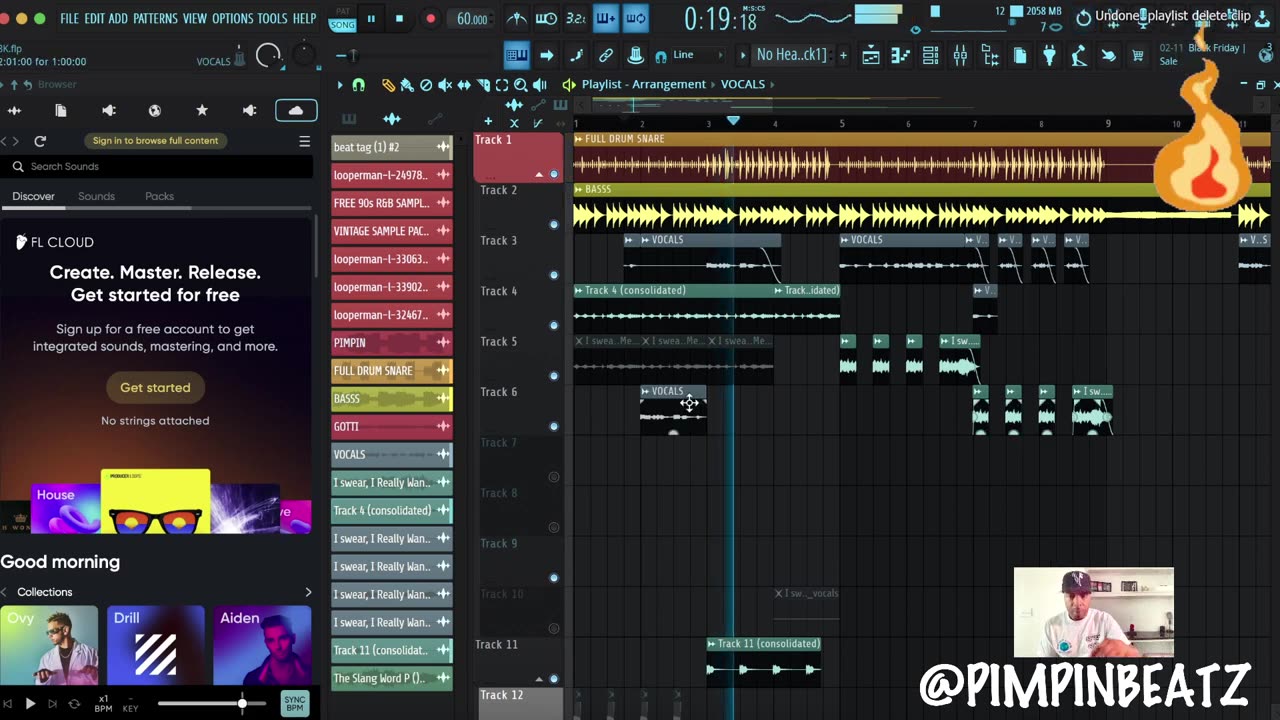The image size is (1280, 720).
Task: Show next Collections with right chevron
Action: click(x=308, y=592)
